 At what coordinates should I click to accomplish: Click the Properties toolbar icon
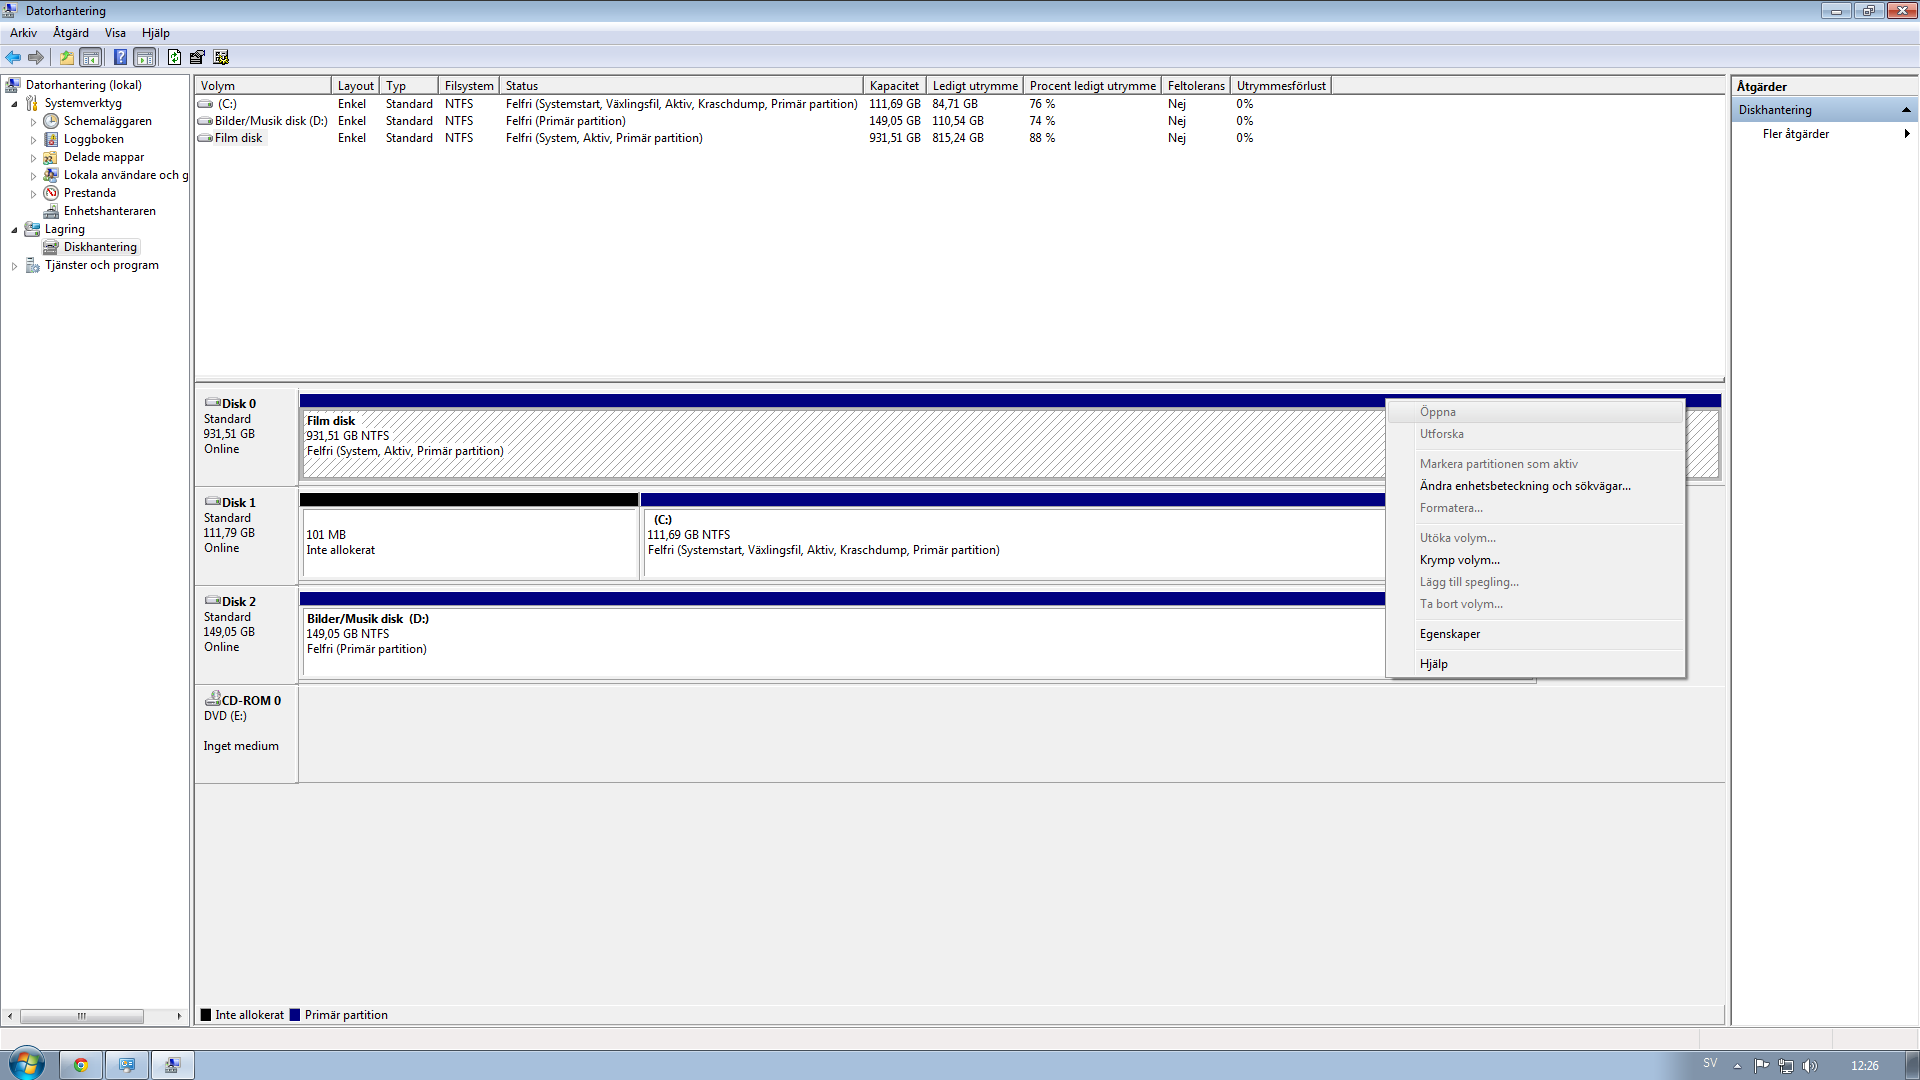[197, 57]
